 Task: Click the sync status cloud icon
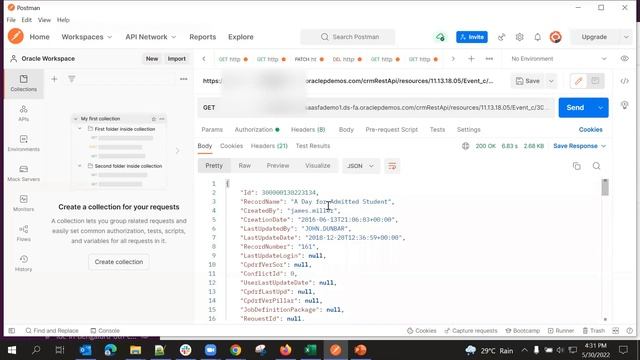point(440,37)
